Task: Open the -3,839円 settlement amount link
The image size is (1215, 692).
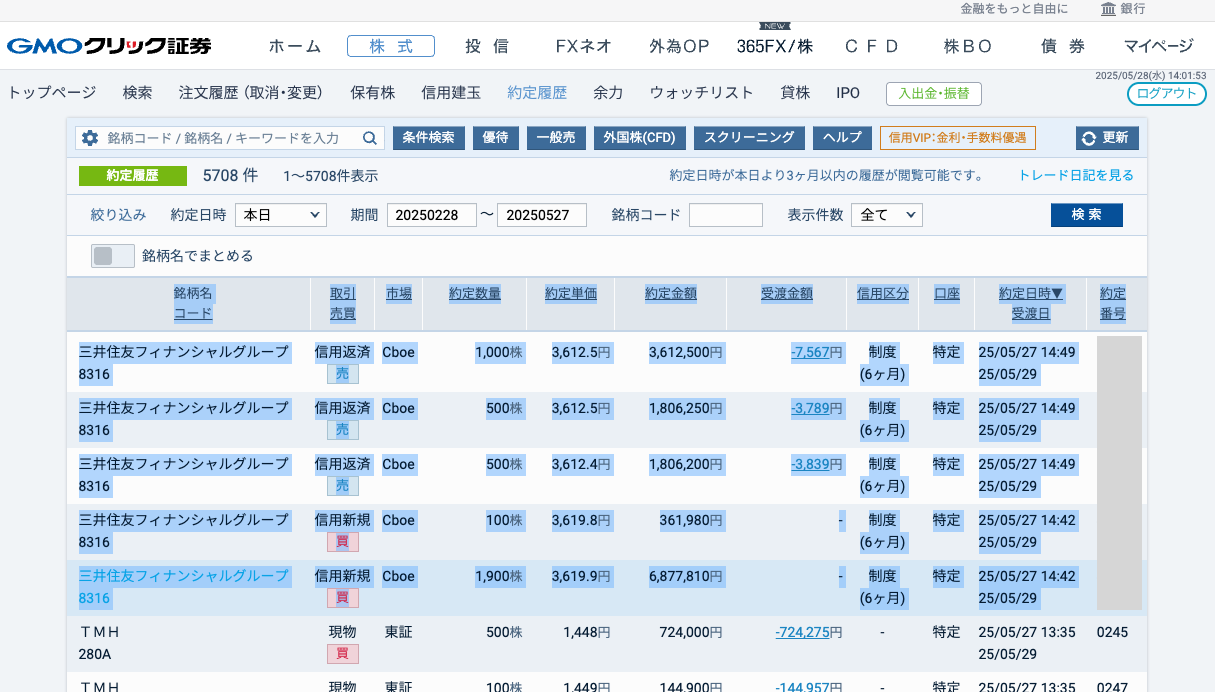Action: point(817,464)
